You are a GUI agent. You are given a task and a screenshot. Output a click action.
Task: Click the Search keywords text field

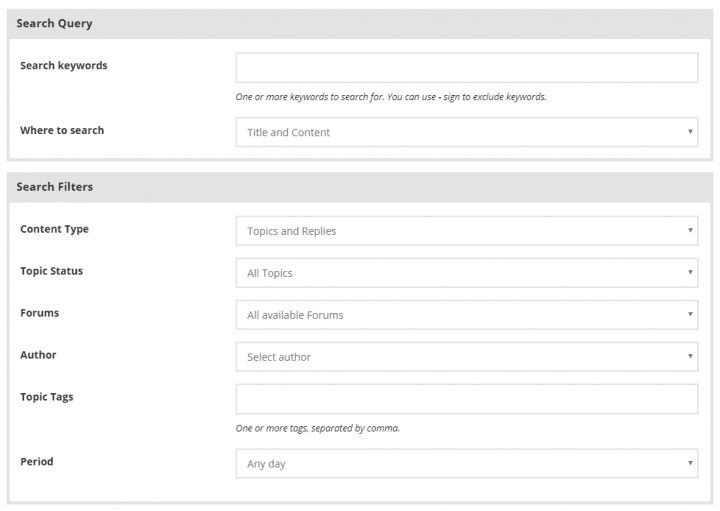click(x=467, y=68)
